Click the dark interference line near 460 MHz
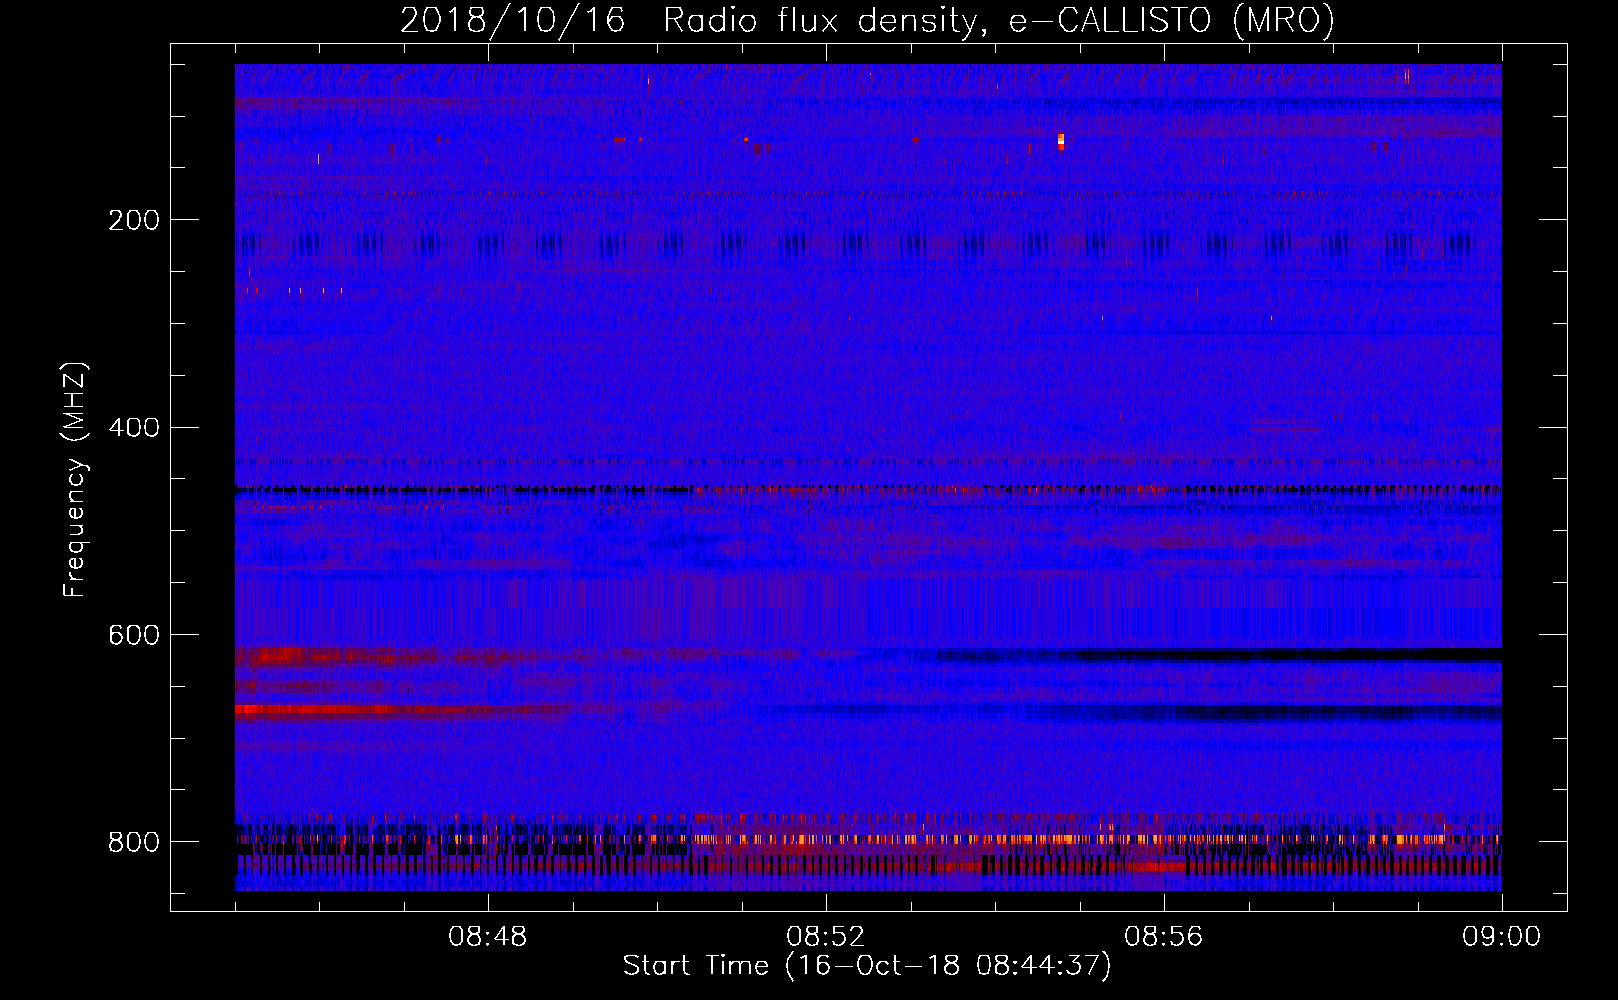The width and height of the screenshot is (1618, 1000). point(868,489)
